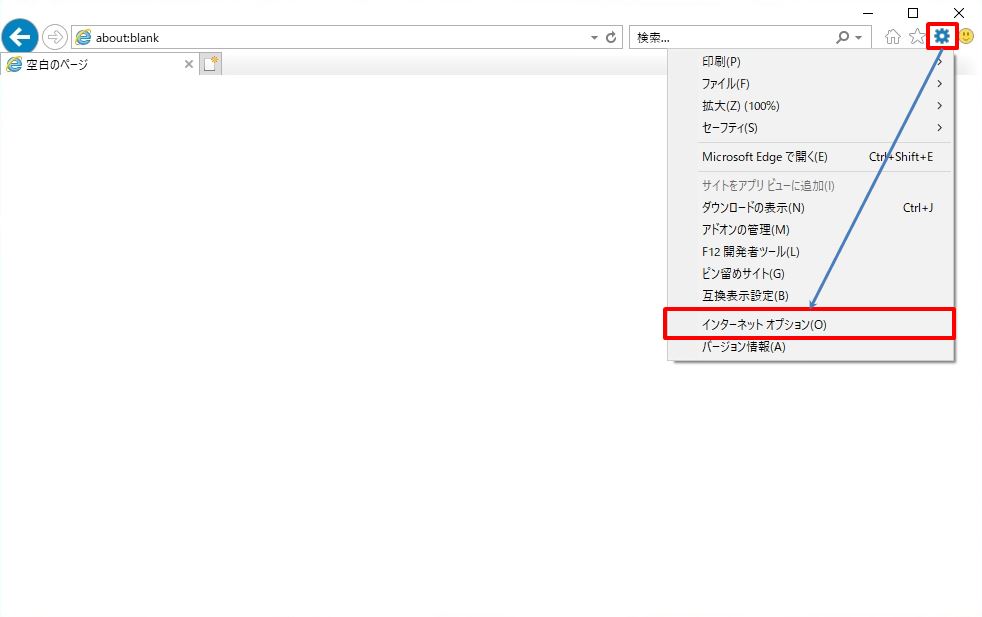Open F12 開発者ツール(L)
The width and height of the screenshot is (982, 617).
(x=811, y=251)
